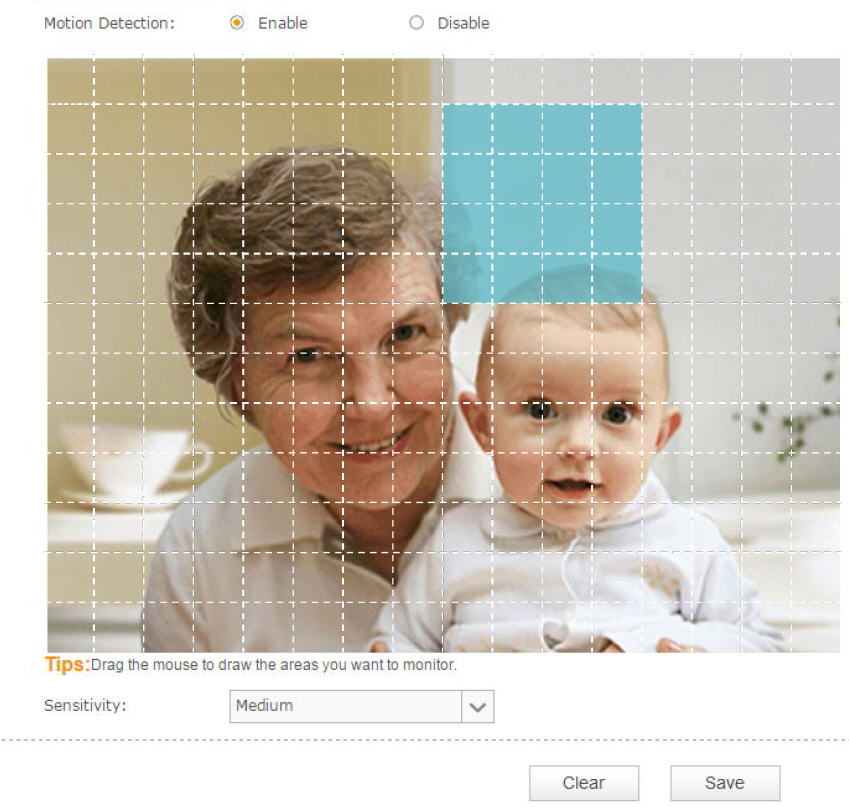Select the Disable motion detection radio button
Screen dimensions: 849x807
(x=416, y=23)
